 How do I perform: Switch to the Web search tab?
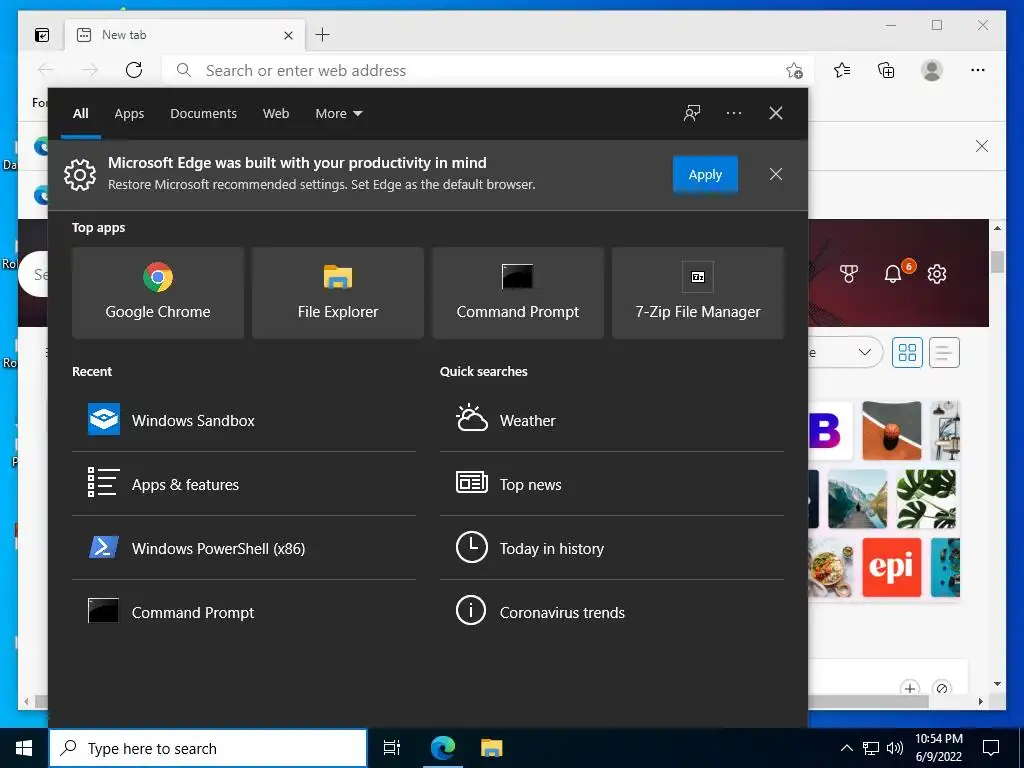pos(276,114)
